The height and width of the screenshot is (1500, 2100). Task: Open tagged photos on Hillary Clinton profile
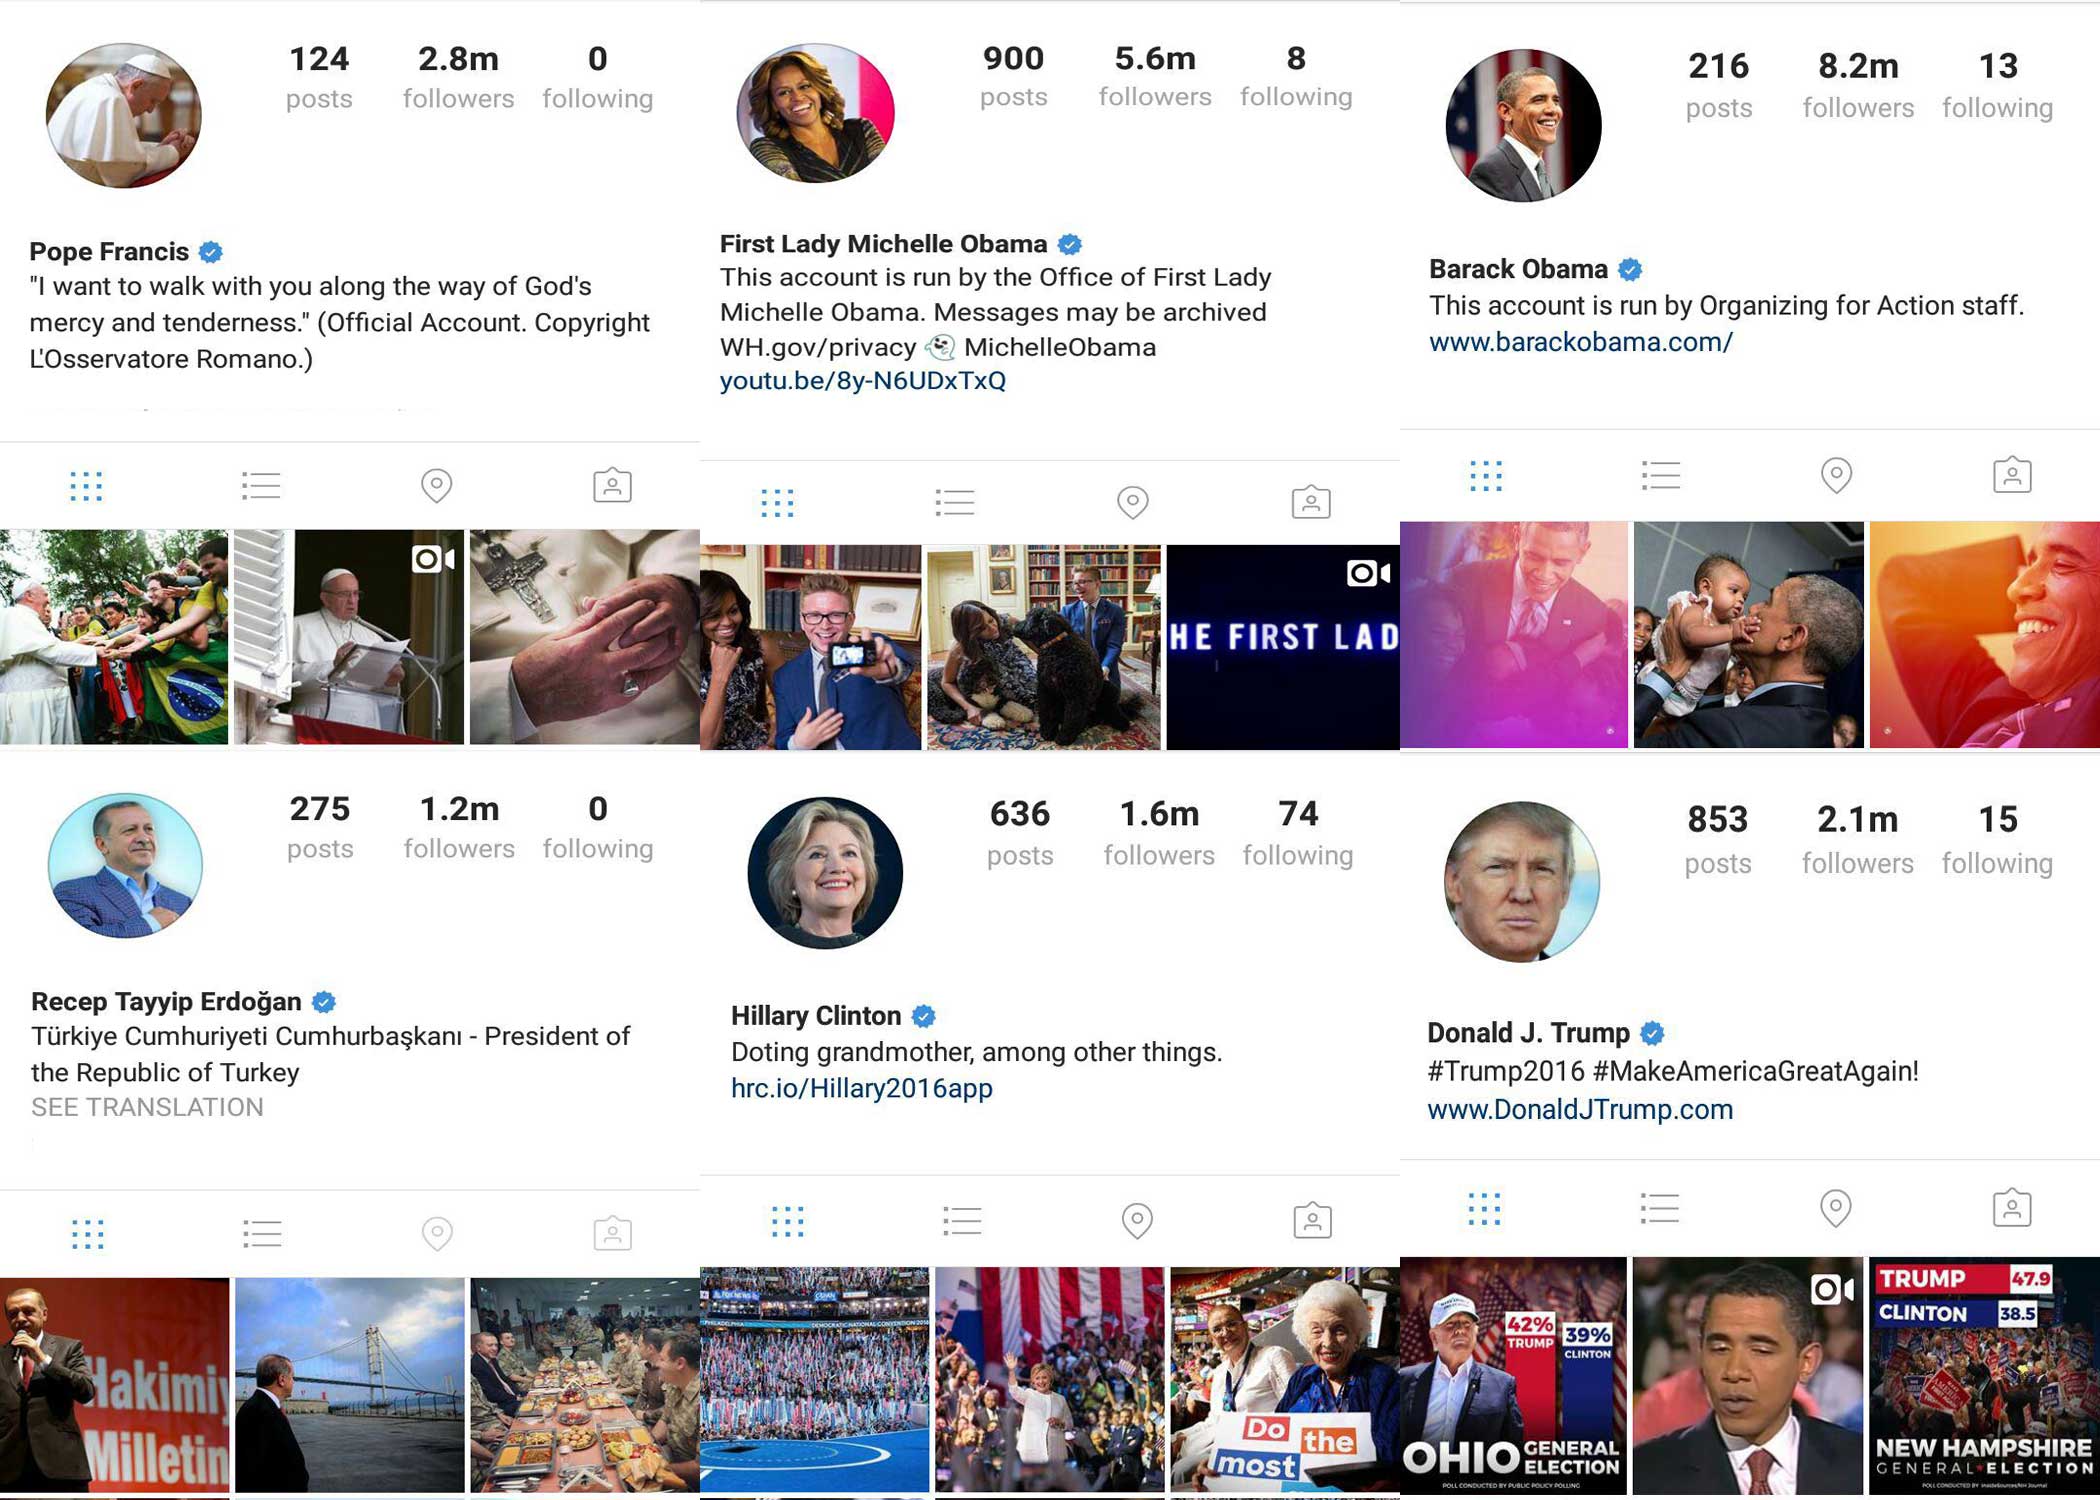1312,1220
